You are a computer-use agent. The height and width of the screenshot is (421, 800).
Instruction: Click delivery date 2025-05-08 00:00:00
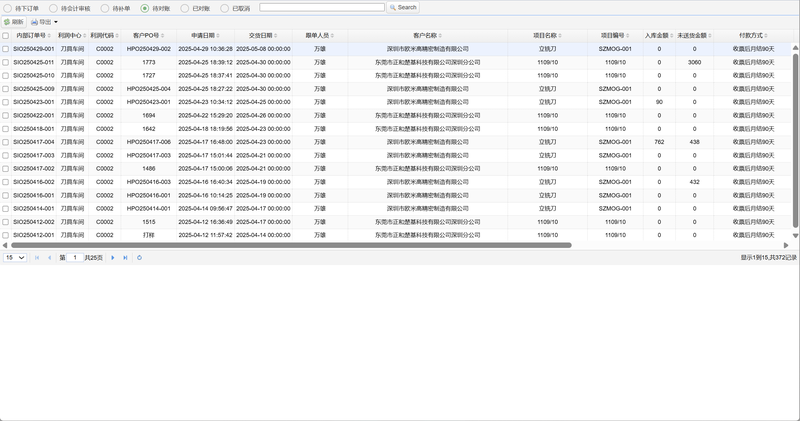pos(263,49)
